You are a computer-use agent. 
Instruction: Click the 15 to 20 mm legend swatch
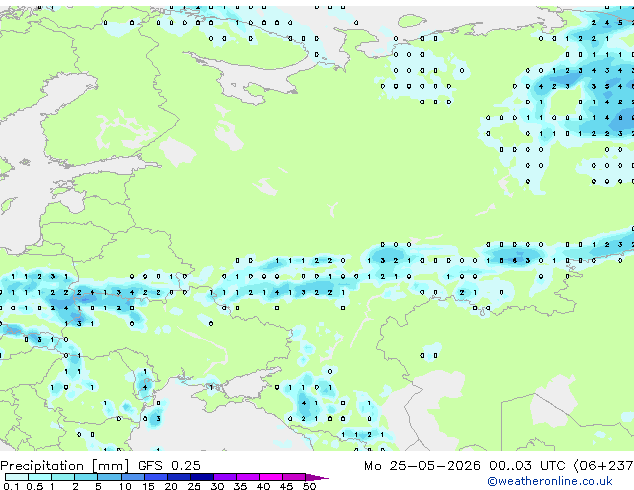[156, 477]
